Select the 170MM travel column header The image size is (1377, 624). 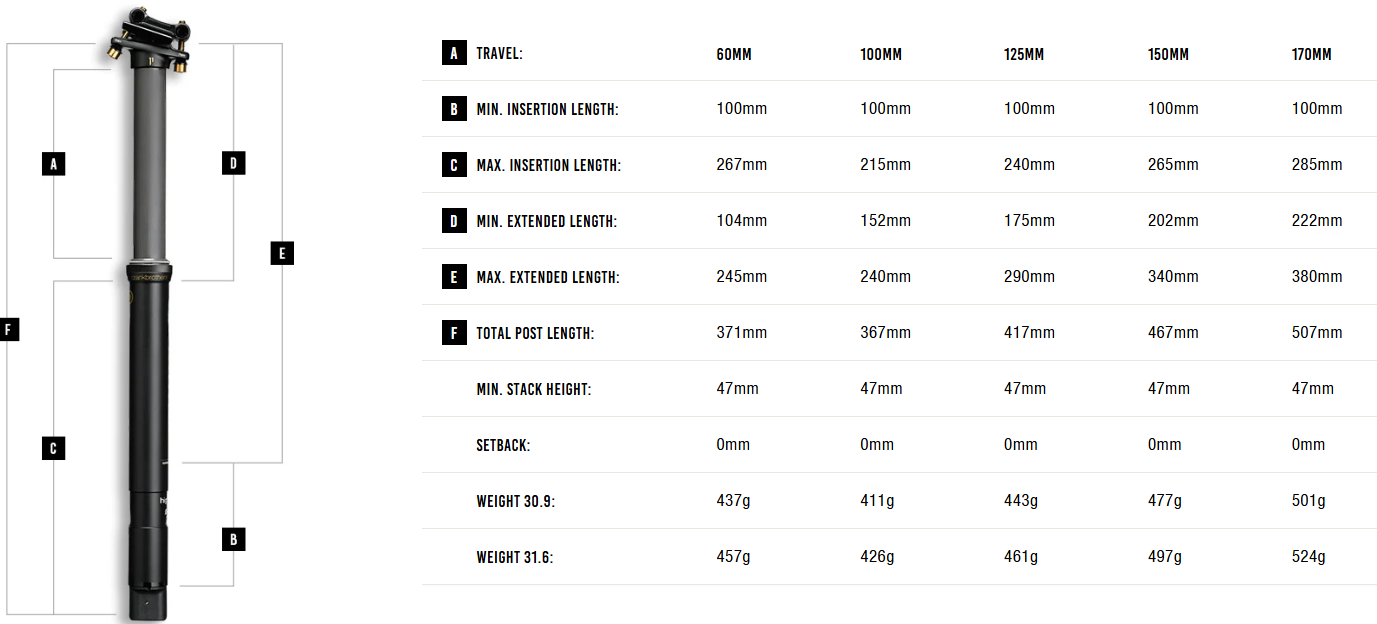pyautogui.click(x=1312, y=54)
